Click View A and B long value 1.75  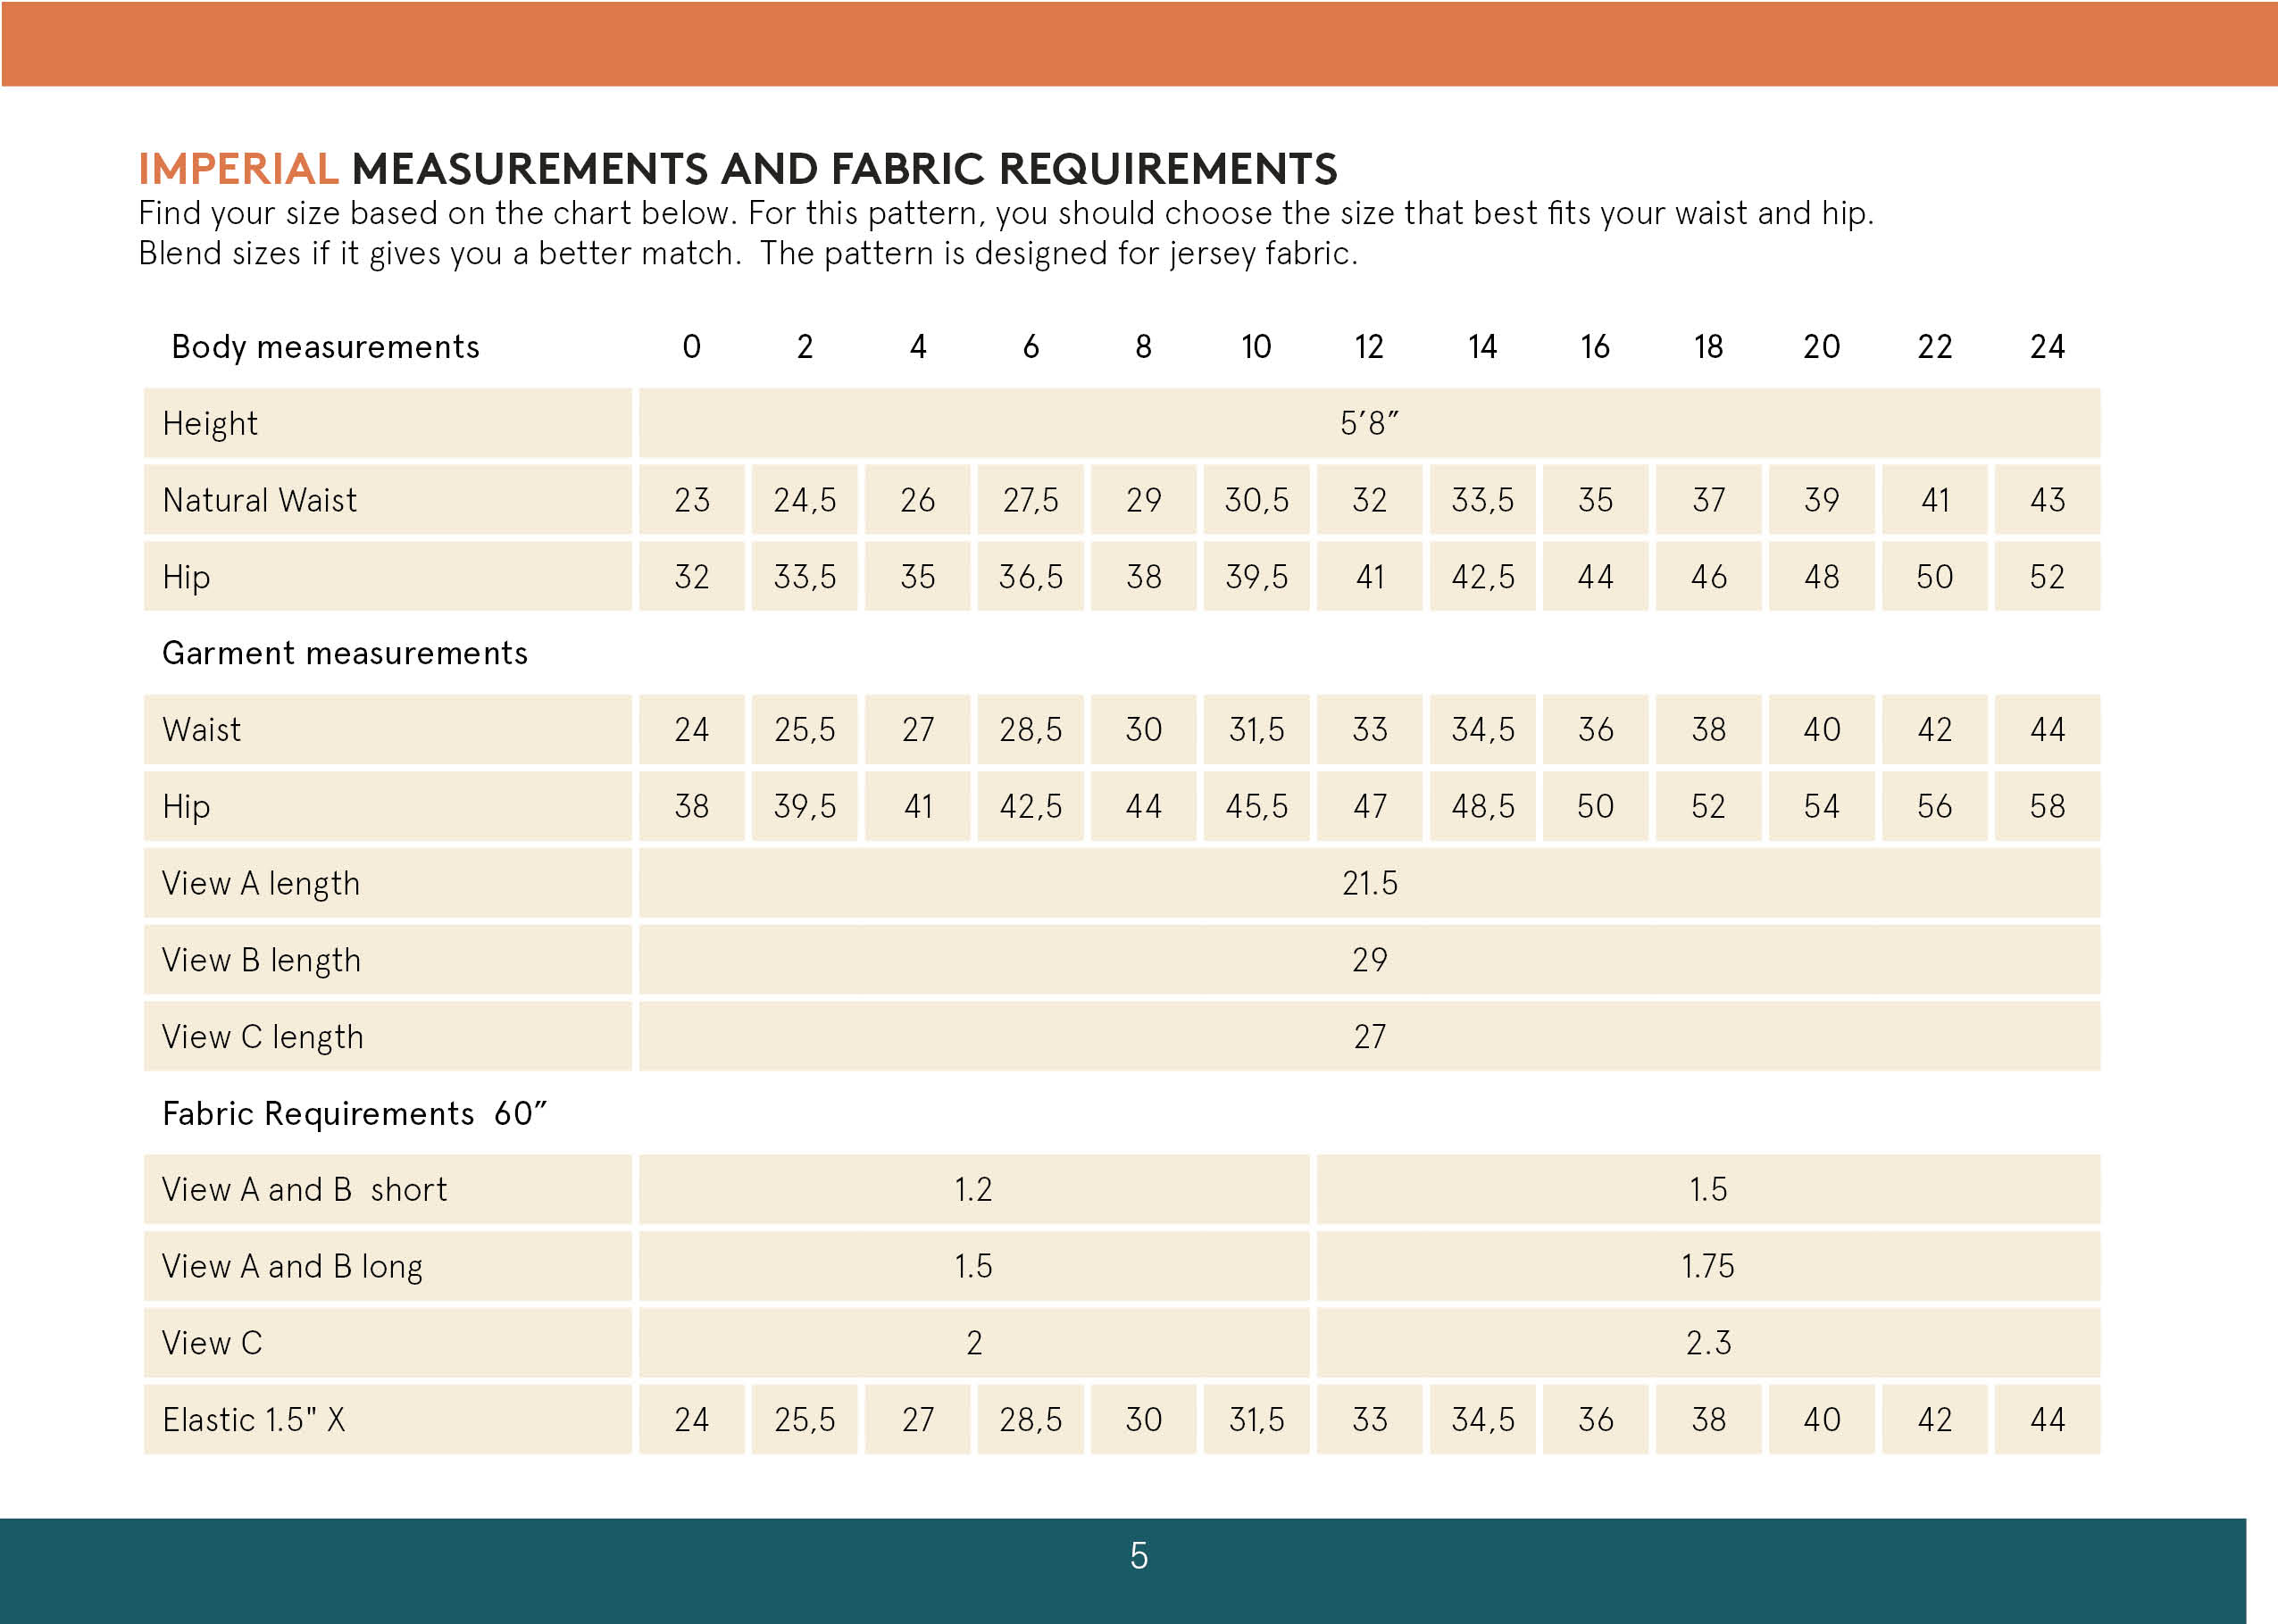[x=1708, y=1267]
